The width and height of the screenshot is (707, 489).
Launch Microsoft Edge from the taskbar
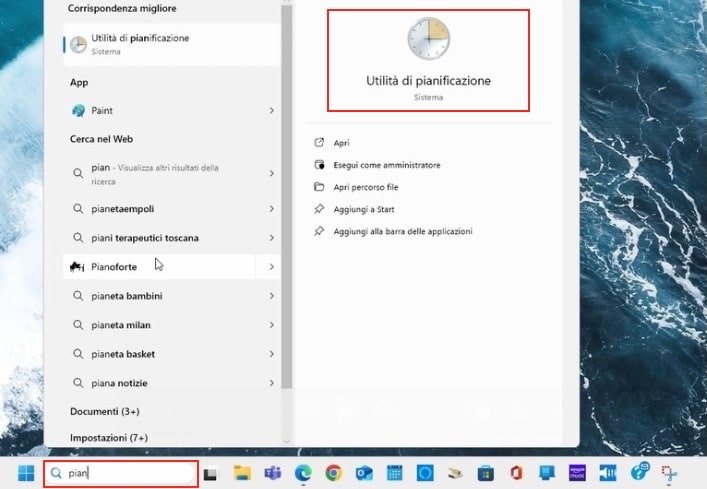(x=303, y=473)
